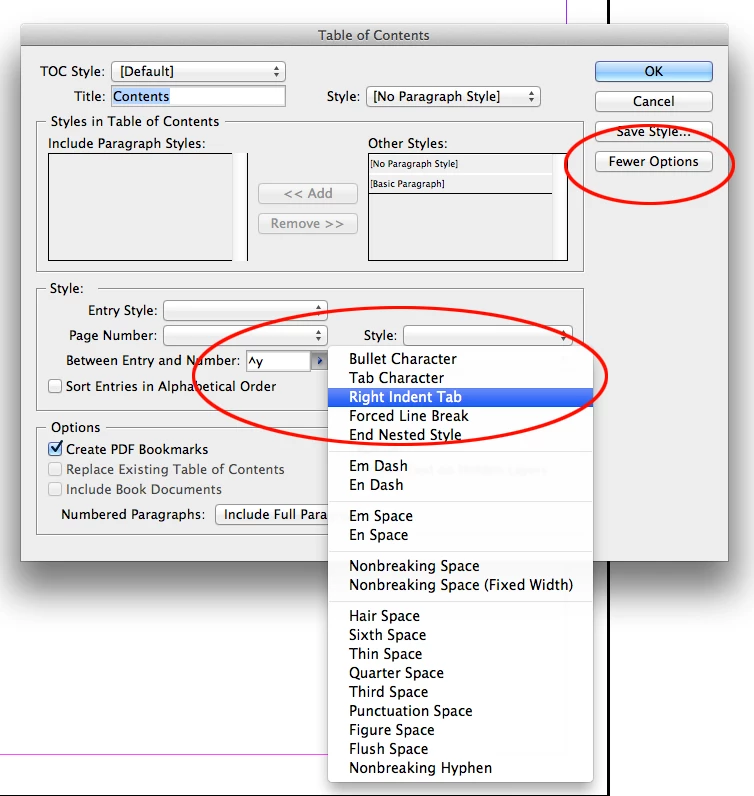This screenshot has height=796, width=754.
Task: Select Figure Space from the menu
Action: tap(460, 730)
